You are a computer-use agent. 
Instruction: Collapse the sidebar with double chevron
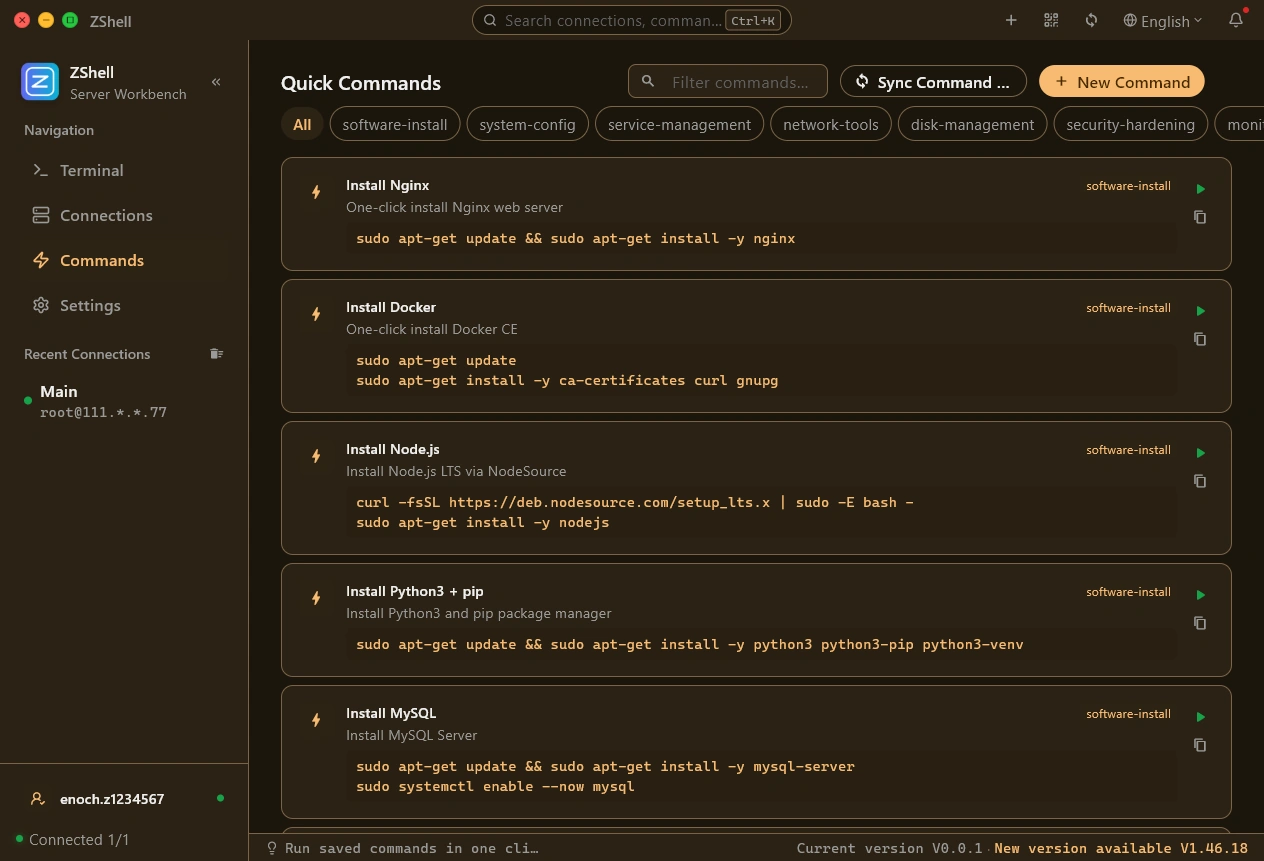point(216,82)
